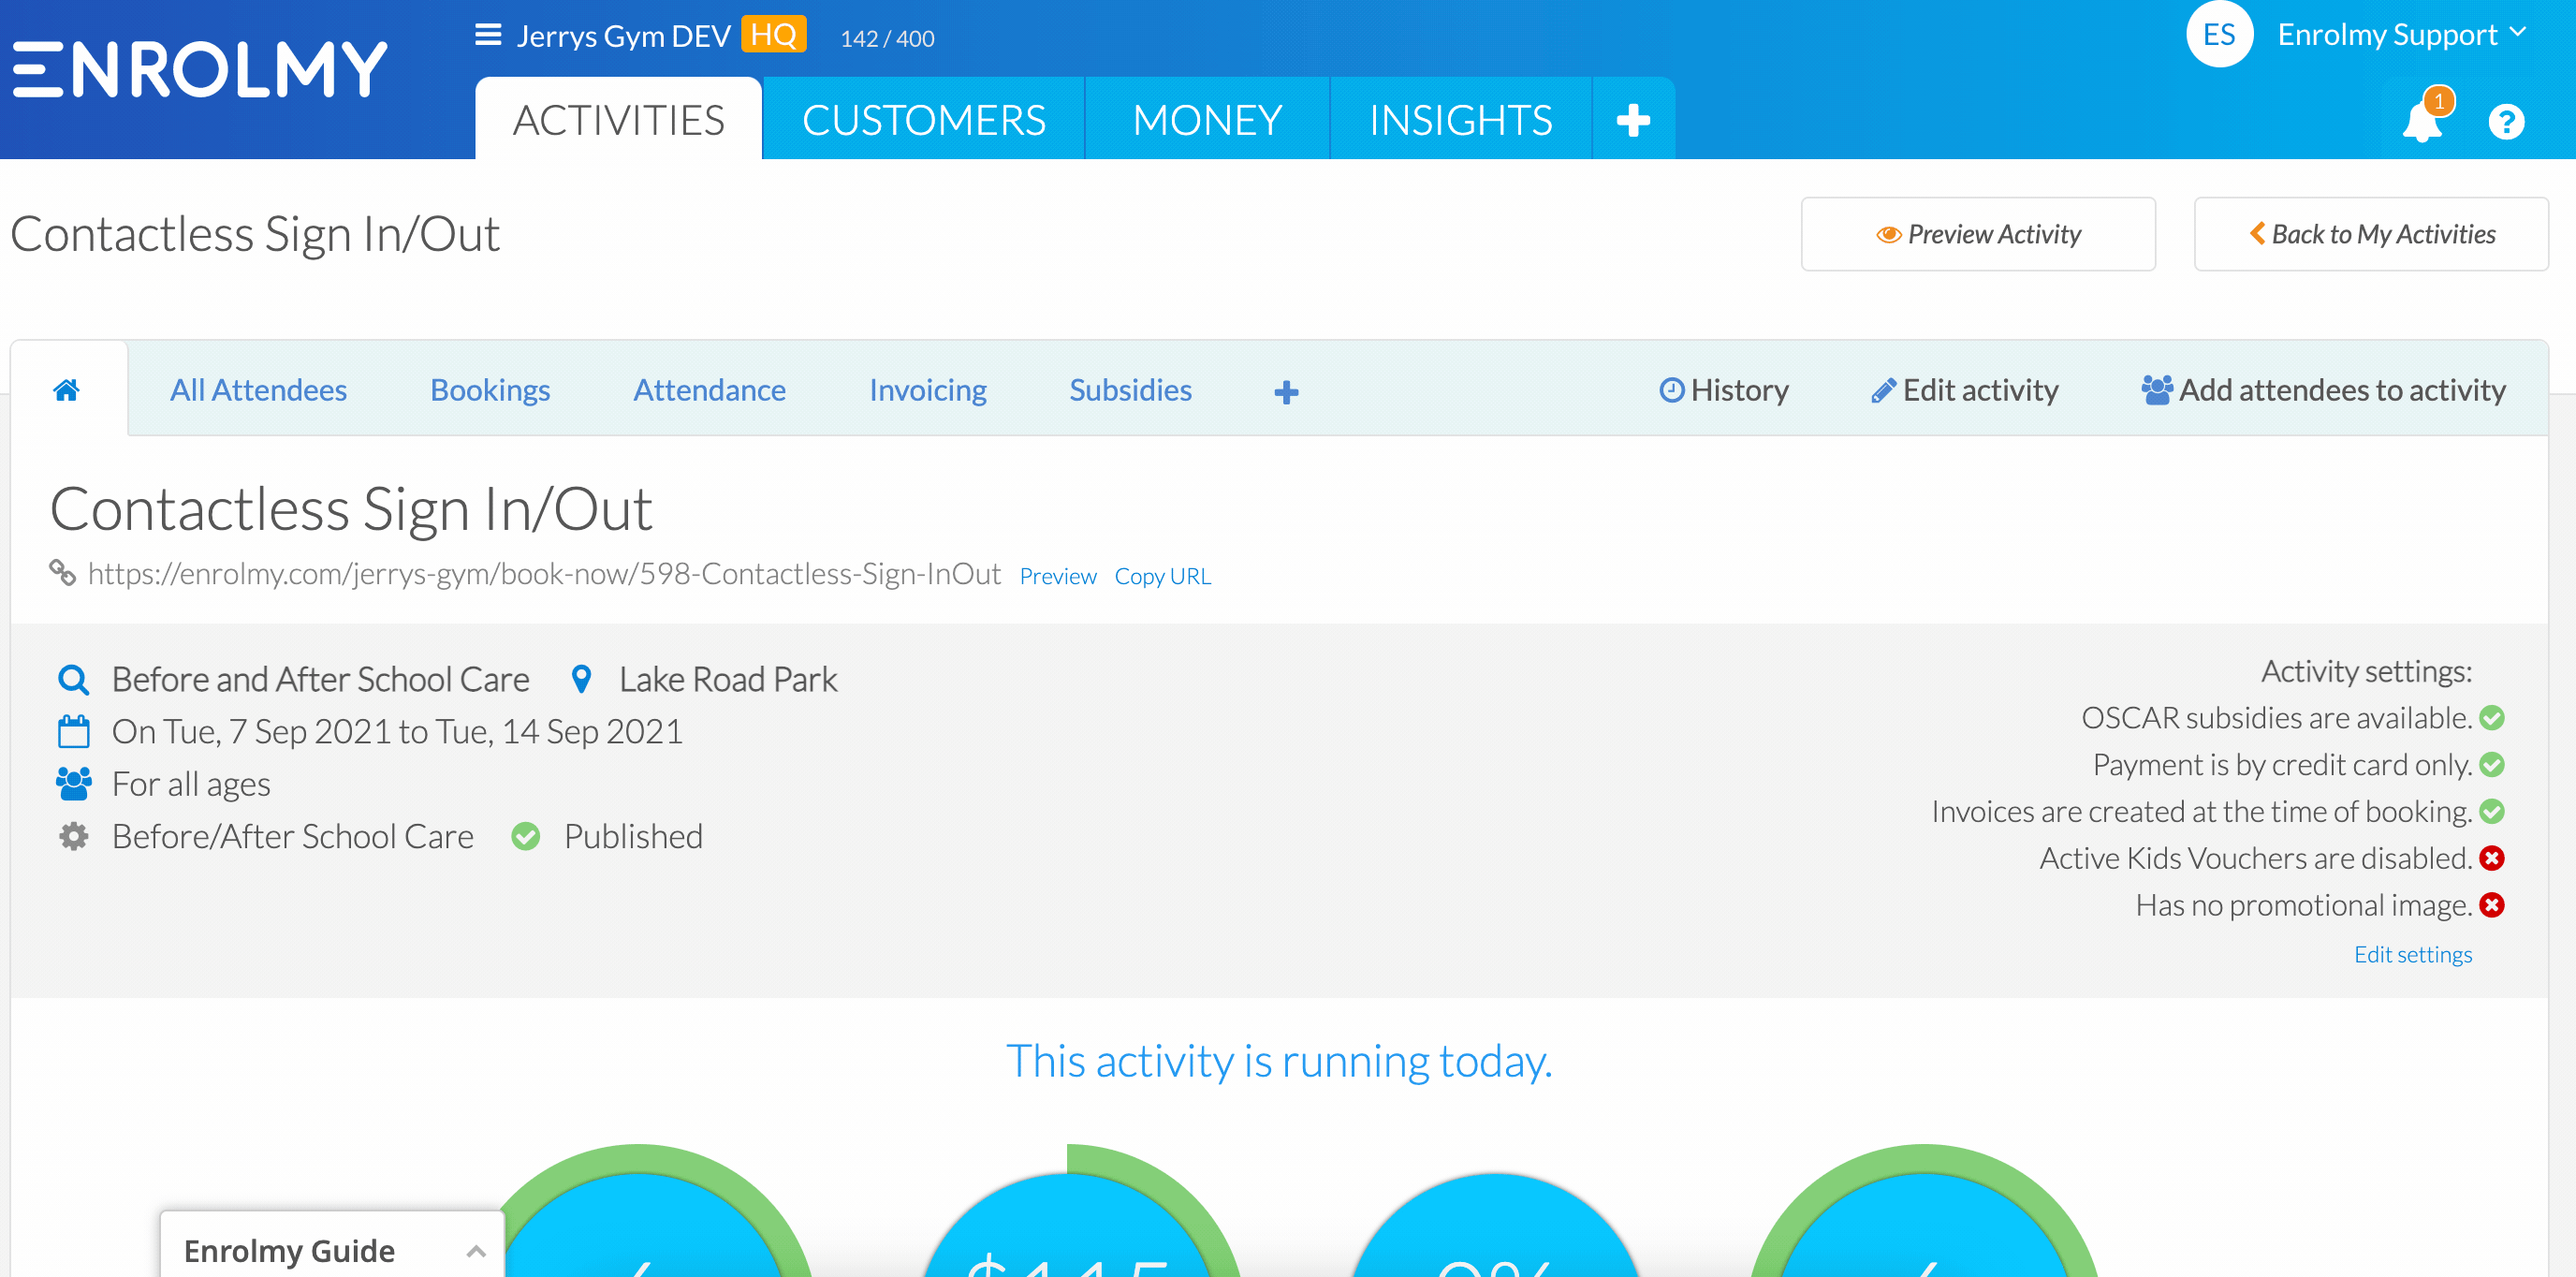Click the Edit settings link
Image resolution: width=2576 pixels, height=1277 pixels.
2413,954
